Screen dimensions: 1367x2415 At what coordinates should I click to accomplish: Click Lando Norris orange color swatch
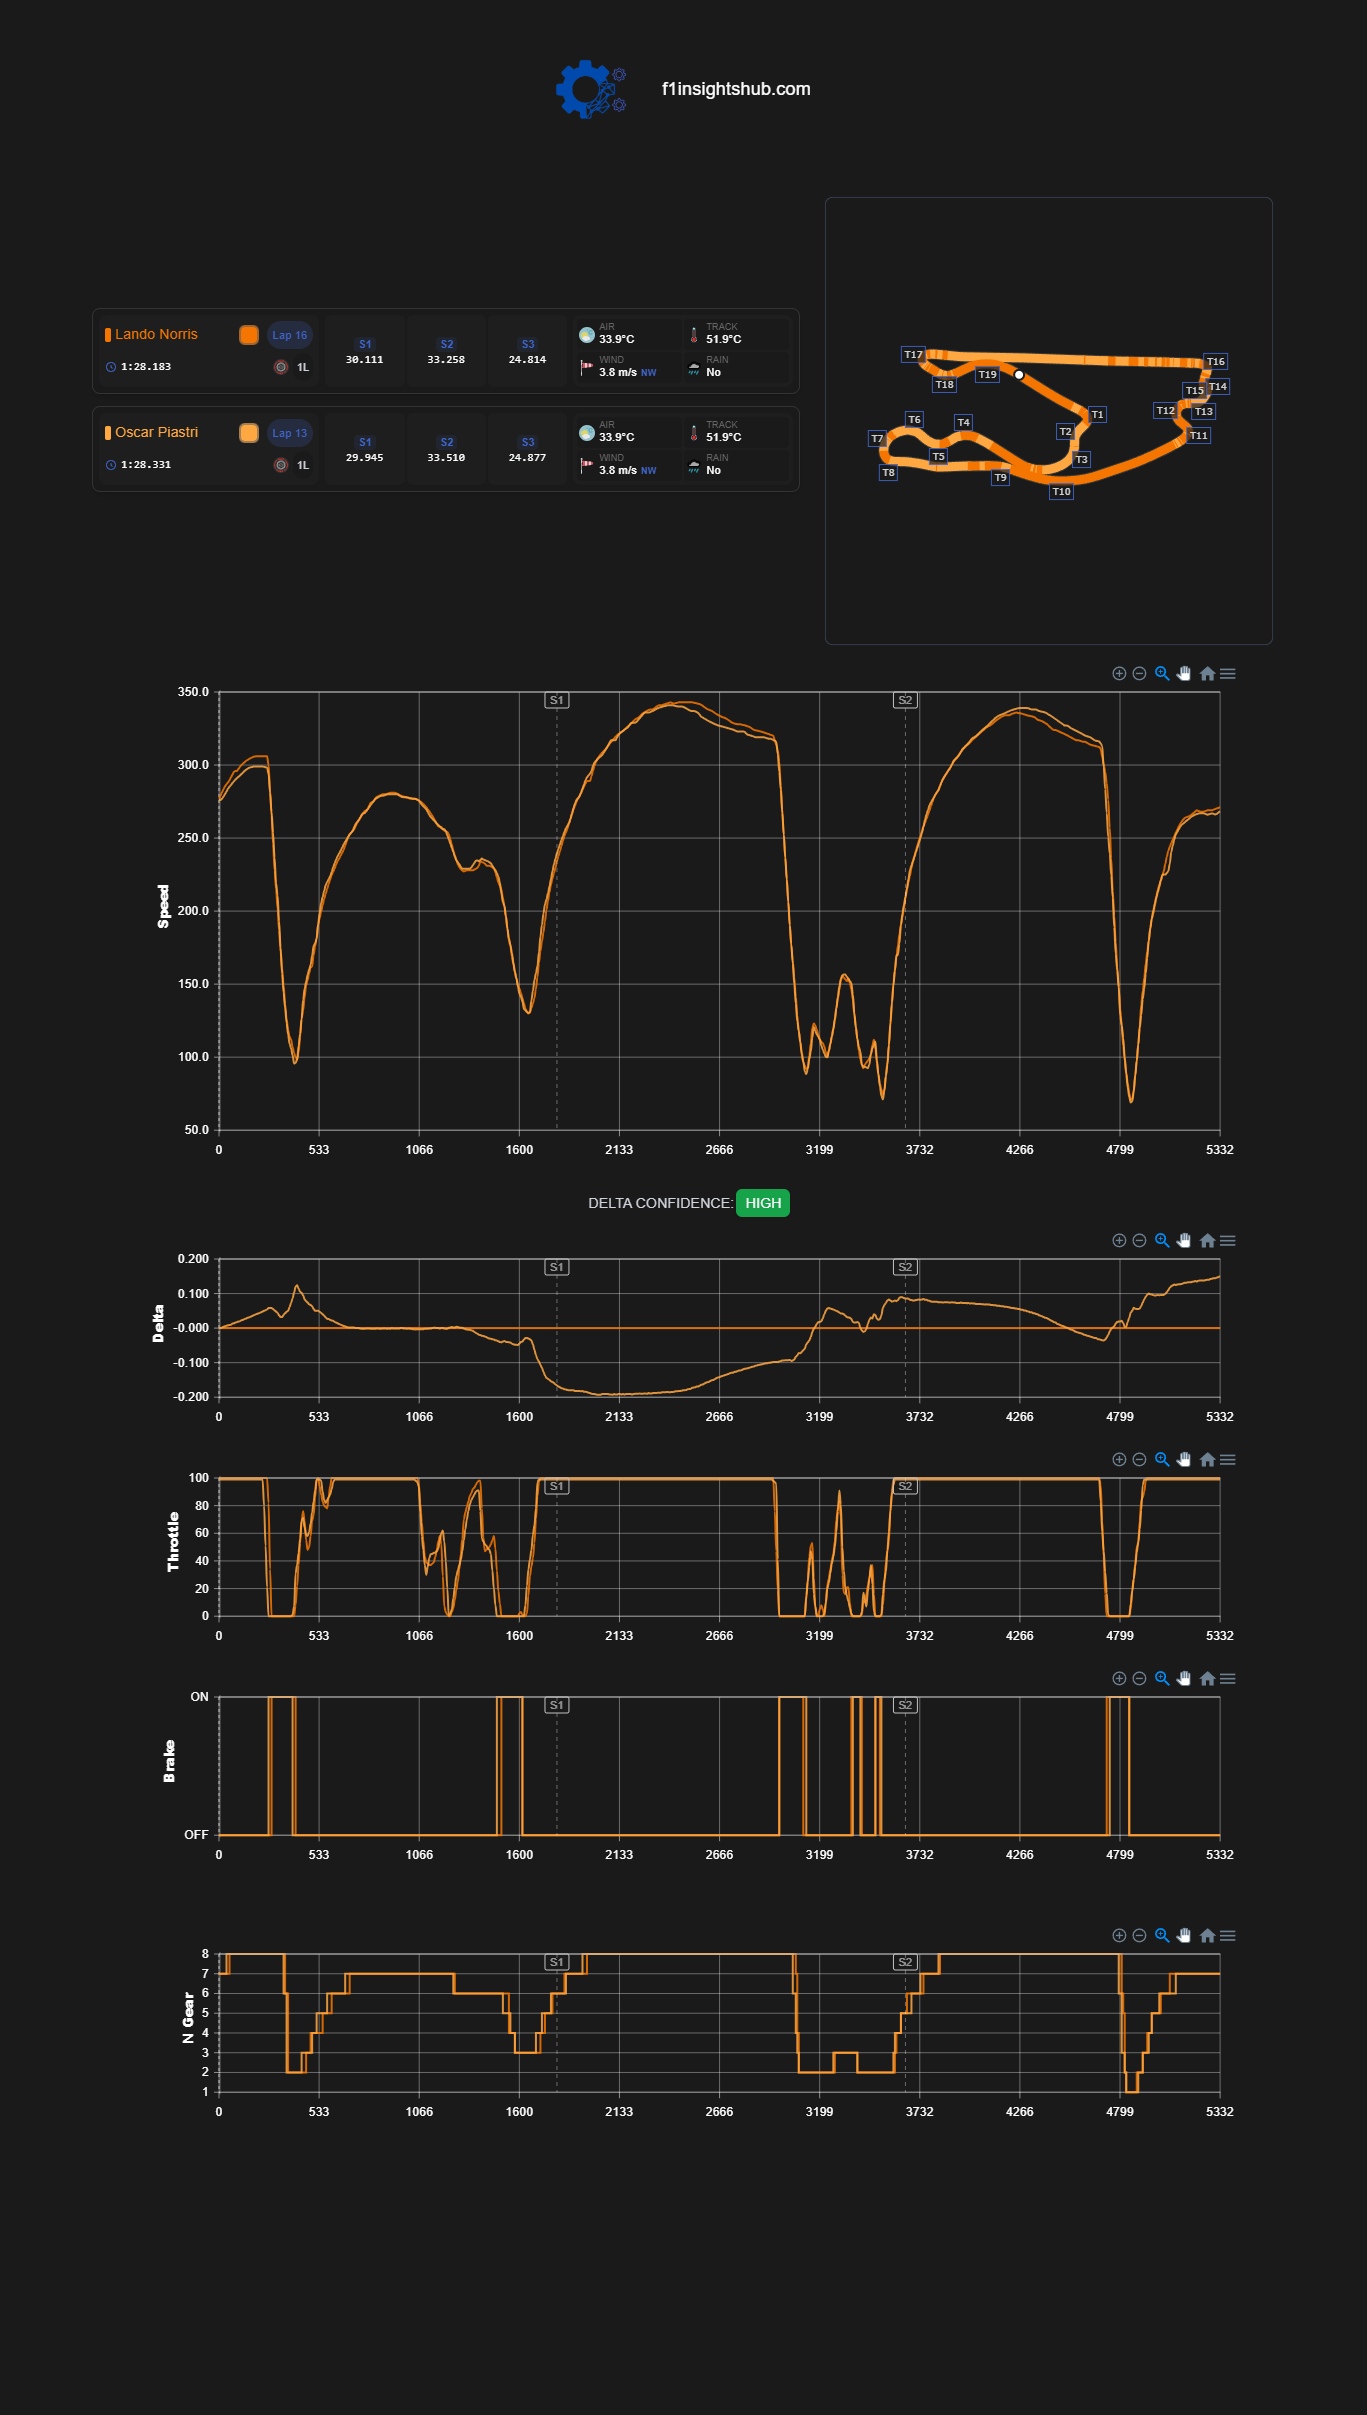click(249, 335)
